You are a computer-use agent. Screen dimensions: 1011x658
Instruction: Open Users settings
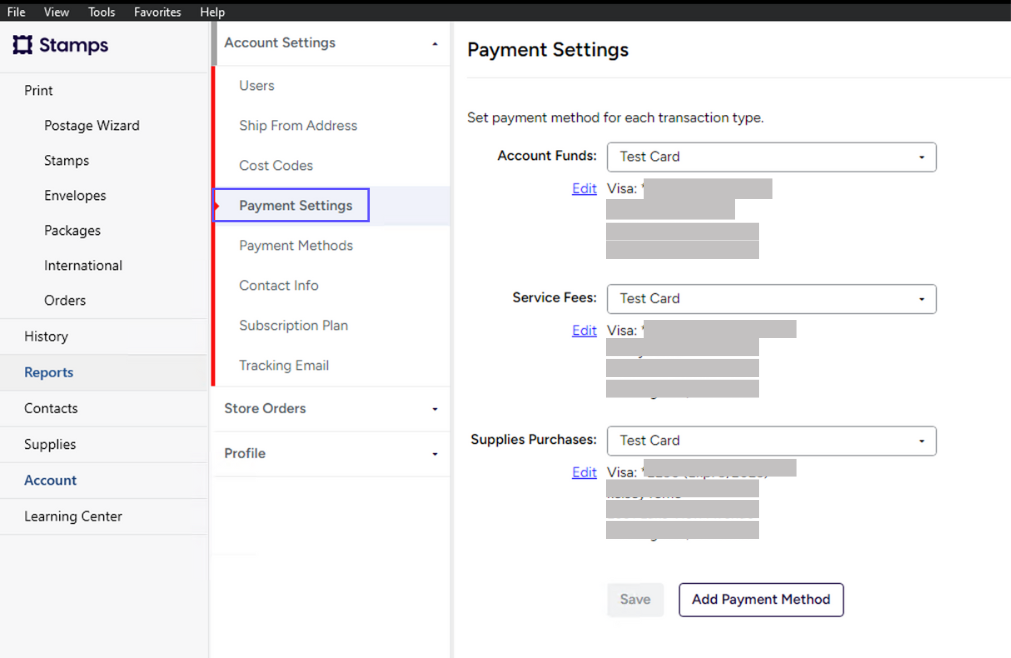point(257,86)
